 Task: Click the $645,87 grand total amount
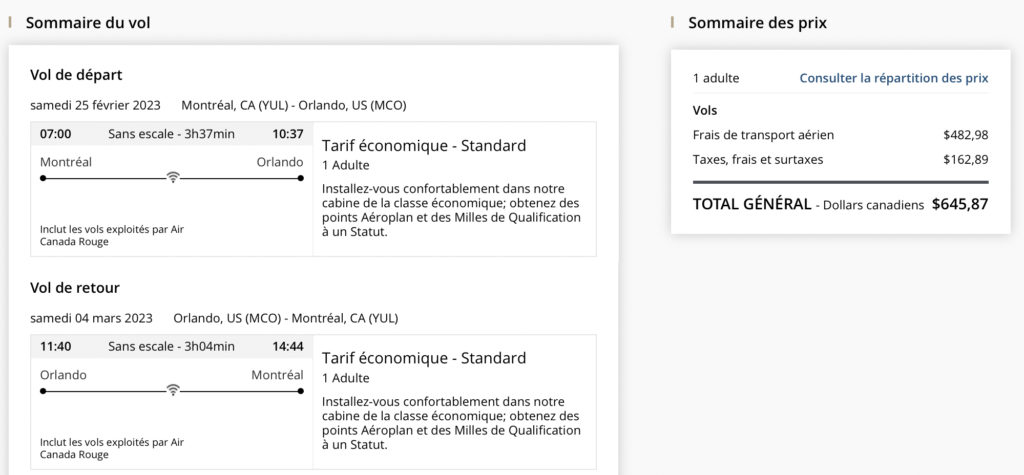pos(959,204)
